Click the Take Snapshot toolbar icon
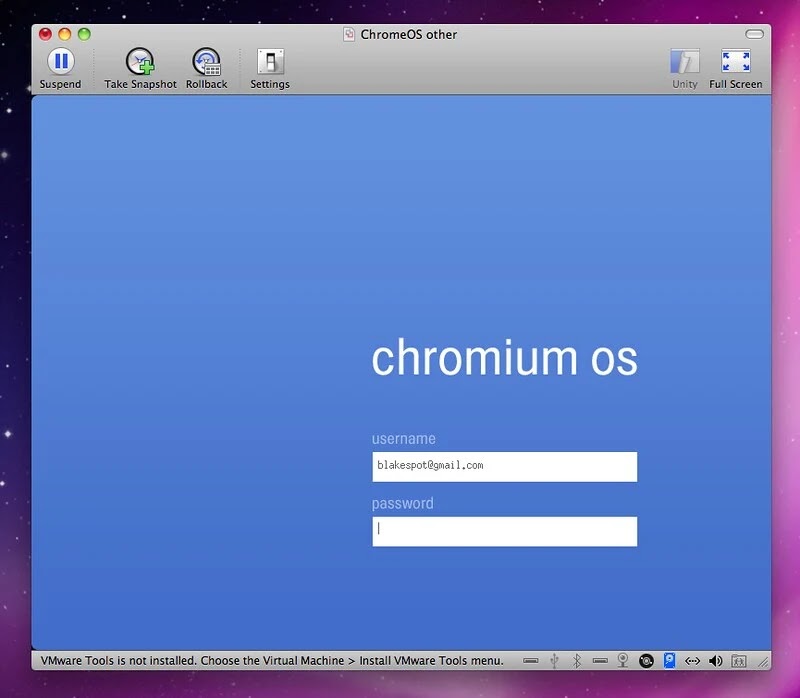This screenshot has width=800, height=698. pos(140,62)
